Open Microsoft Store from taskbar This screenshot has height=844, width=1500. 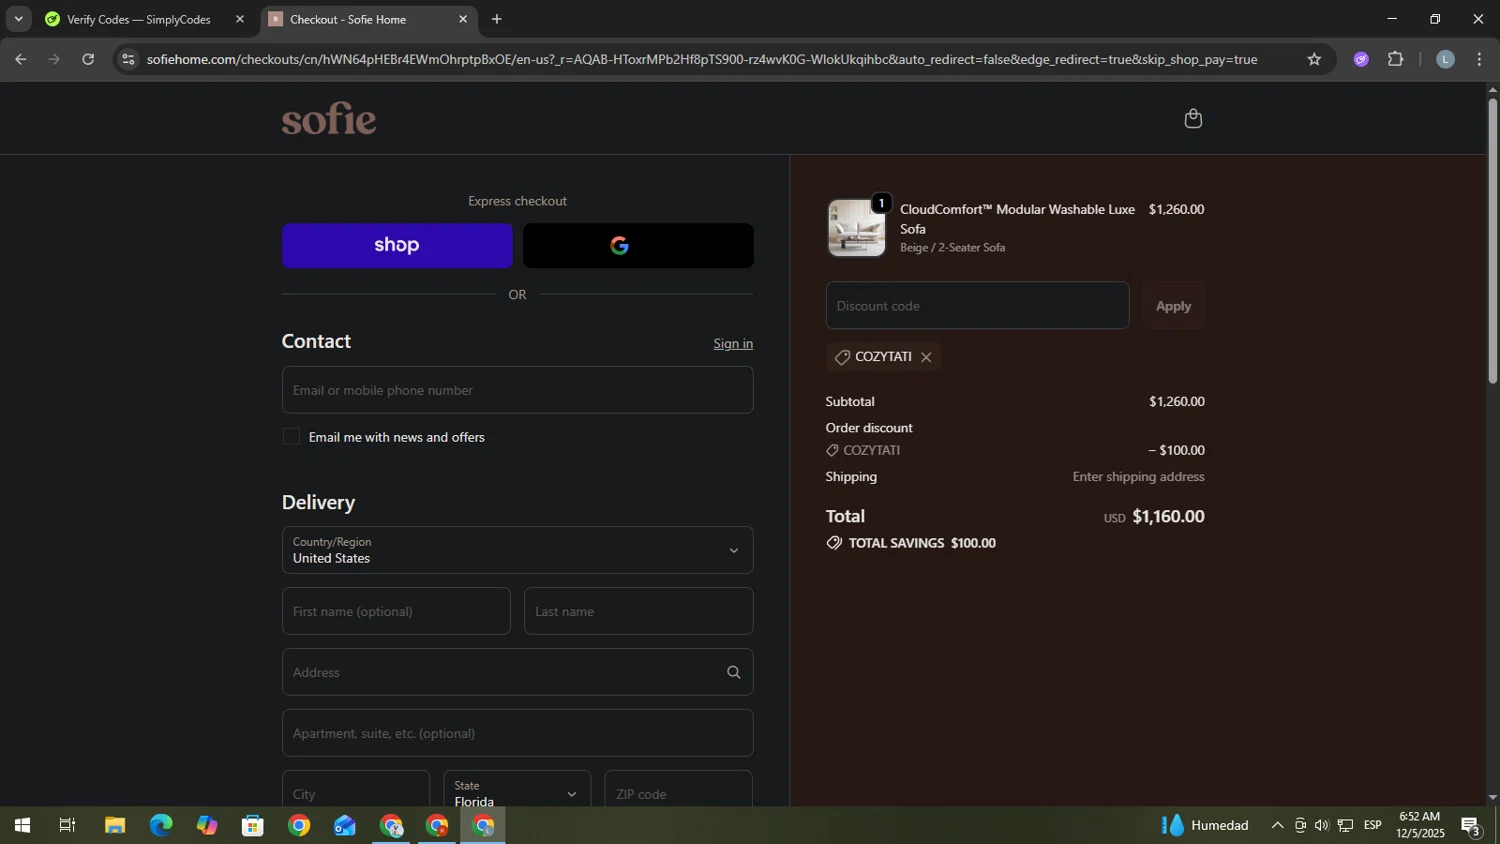(x=253, y=825)
